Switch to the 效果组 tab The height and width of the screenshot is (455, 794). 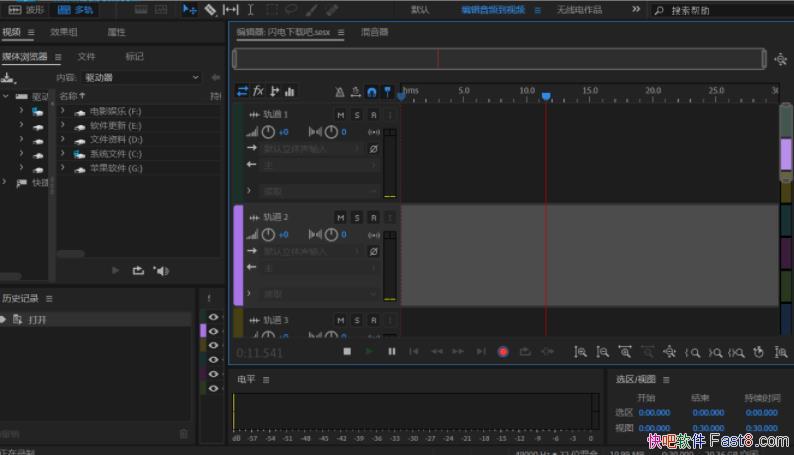click(64, 32)
